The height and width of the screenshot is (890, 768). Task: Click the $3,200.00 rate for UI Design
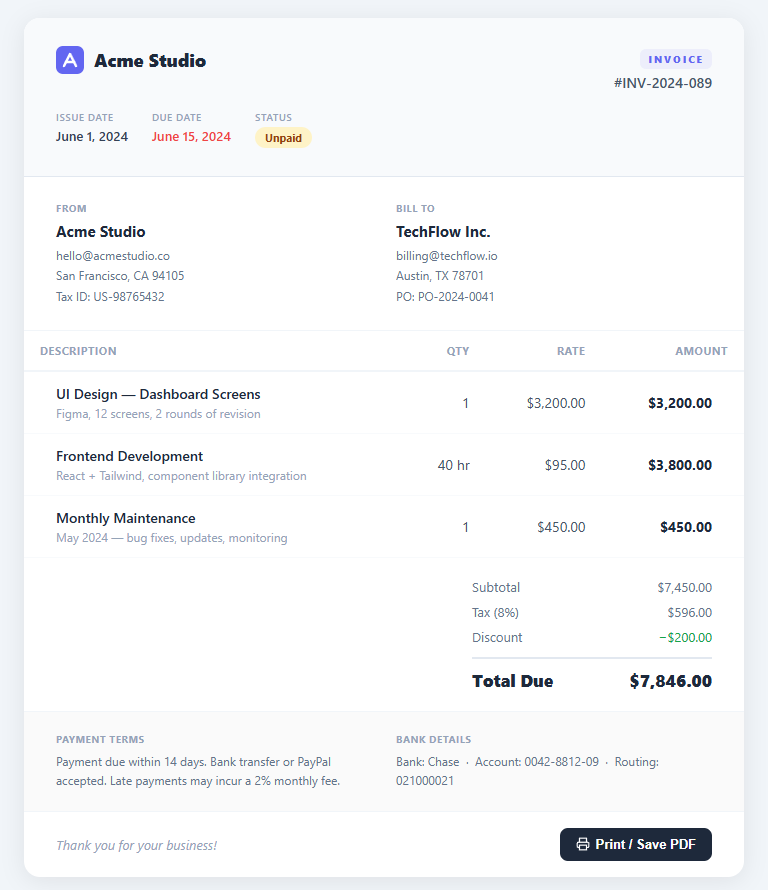(x=556, y=403)
